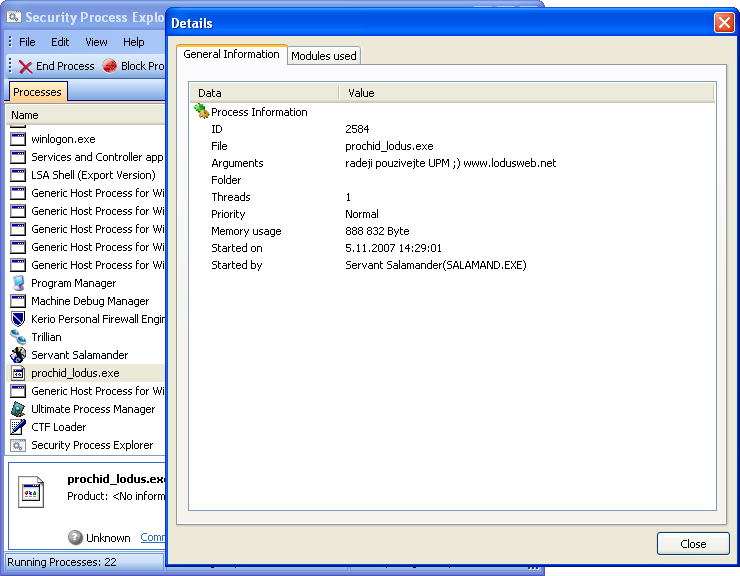Image resolution: width=740 pixels, height=576 pixels.
Task: Click the Process Information puzzle icon
Action: [x=202, y=111]
